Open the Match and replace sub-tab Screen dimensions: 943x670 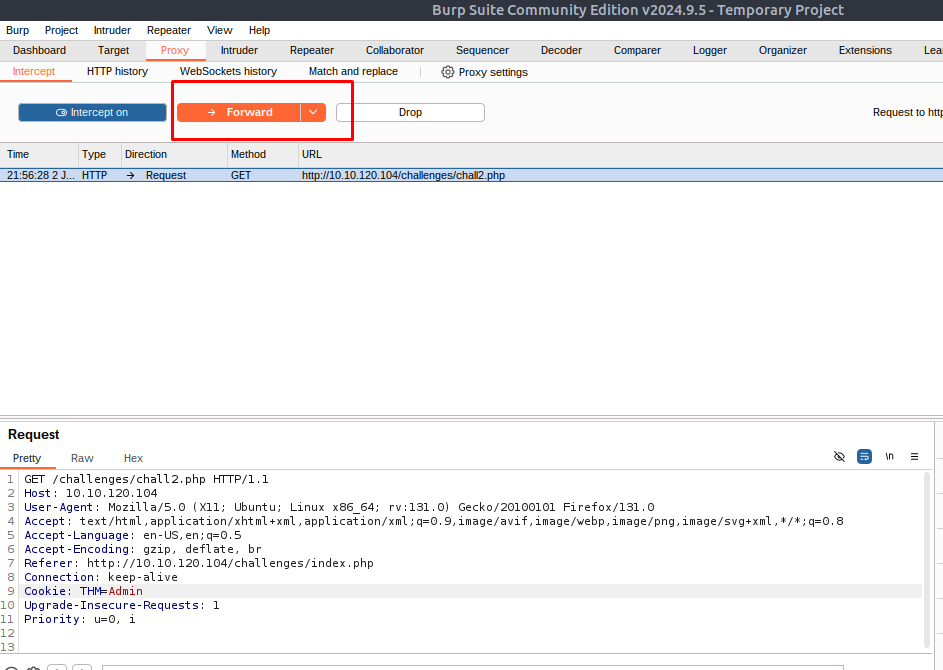[353, 72]
